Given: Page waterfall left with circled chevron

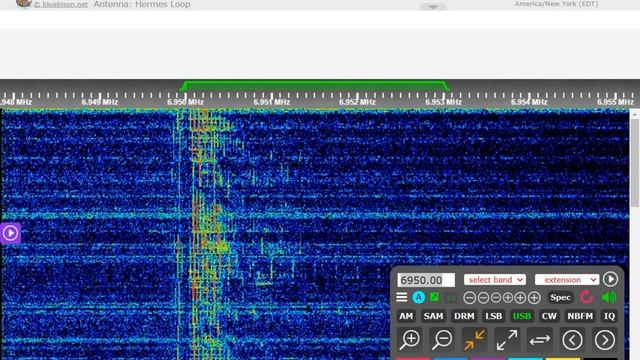Looking at the screenshot, I should coord(572,340).
